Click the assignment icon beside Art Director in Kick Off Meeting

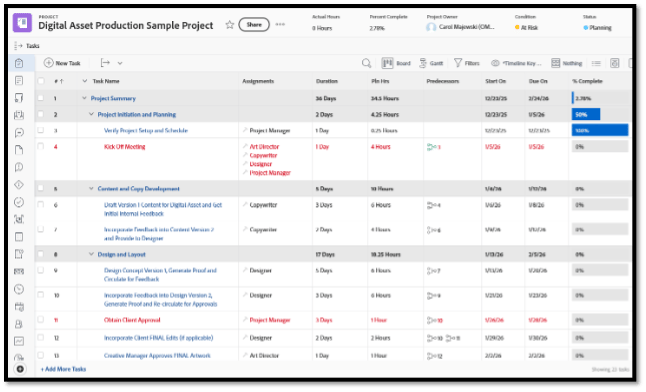pos(245,146)
